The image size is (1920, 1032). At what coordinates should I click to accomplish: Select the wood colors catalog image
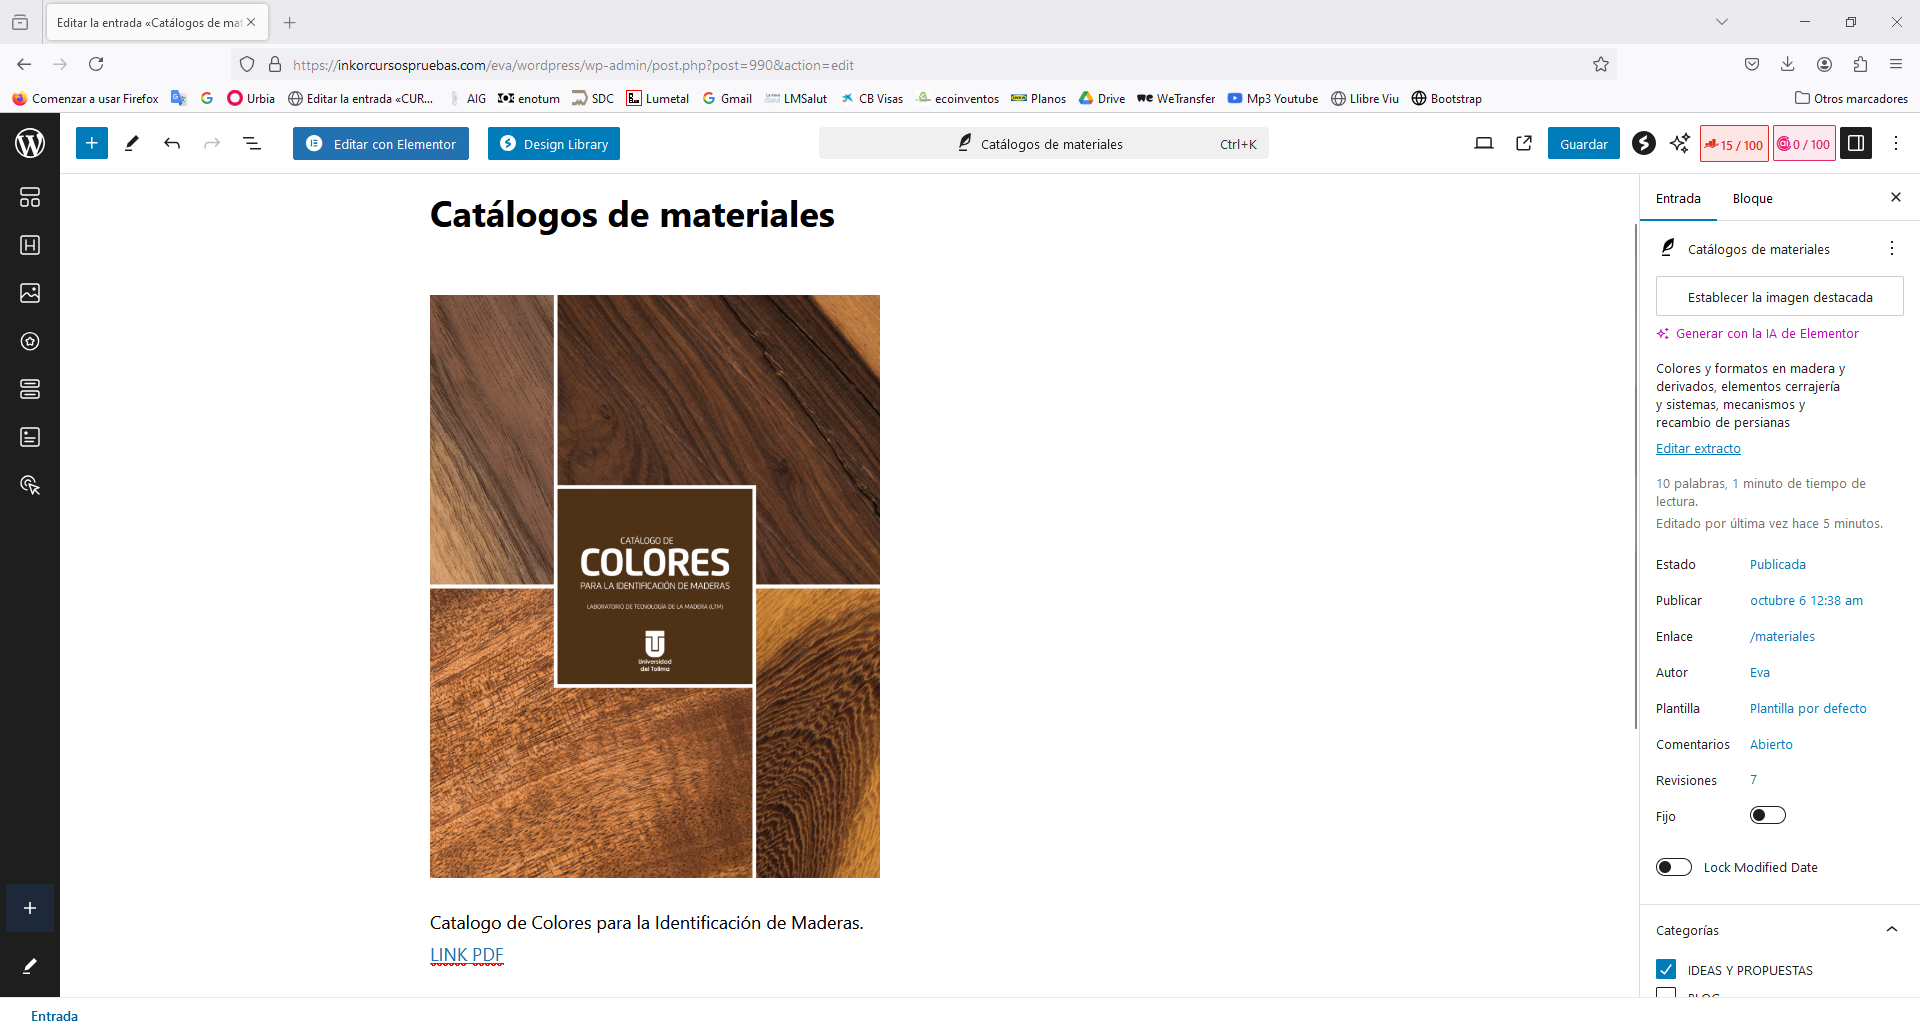655,586
